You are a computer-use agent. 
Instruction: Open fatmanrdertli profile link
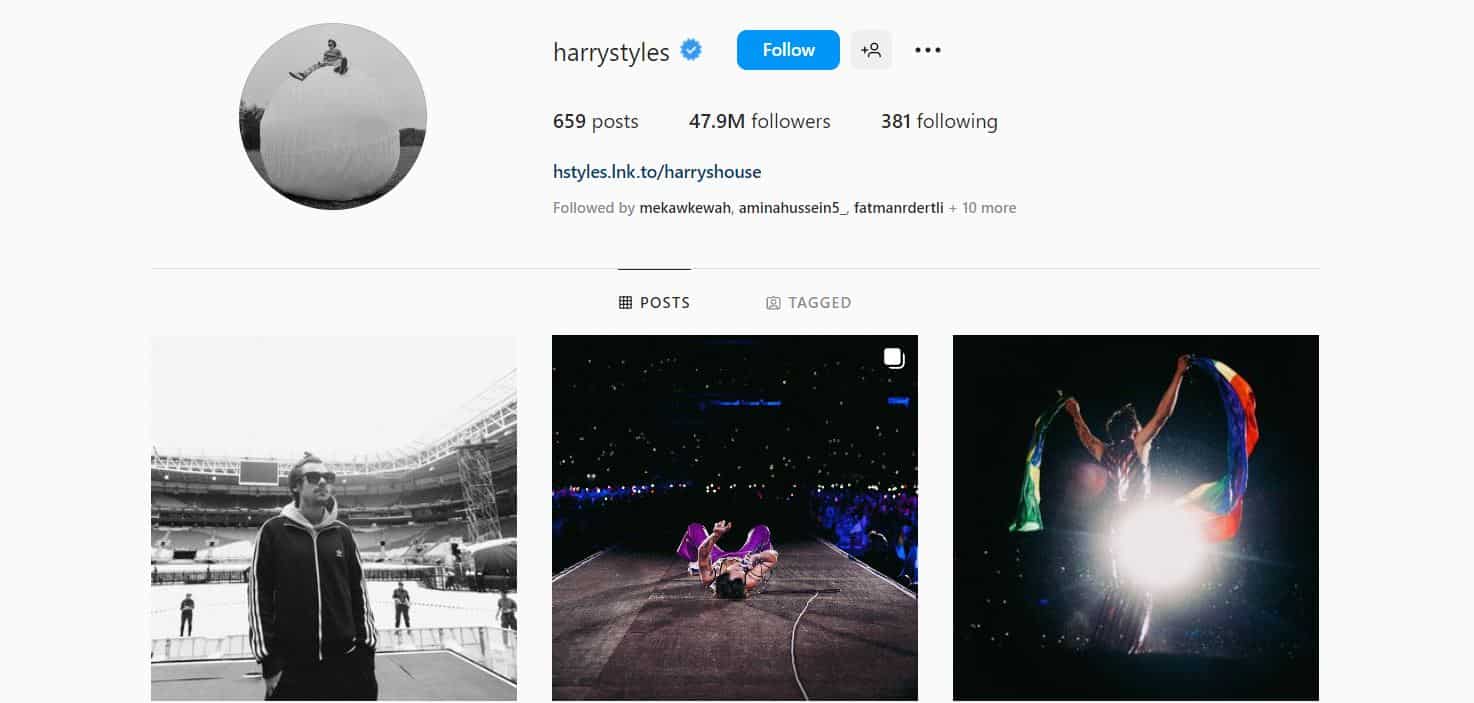coord(899,208)
